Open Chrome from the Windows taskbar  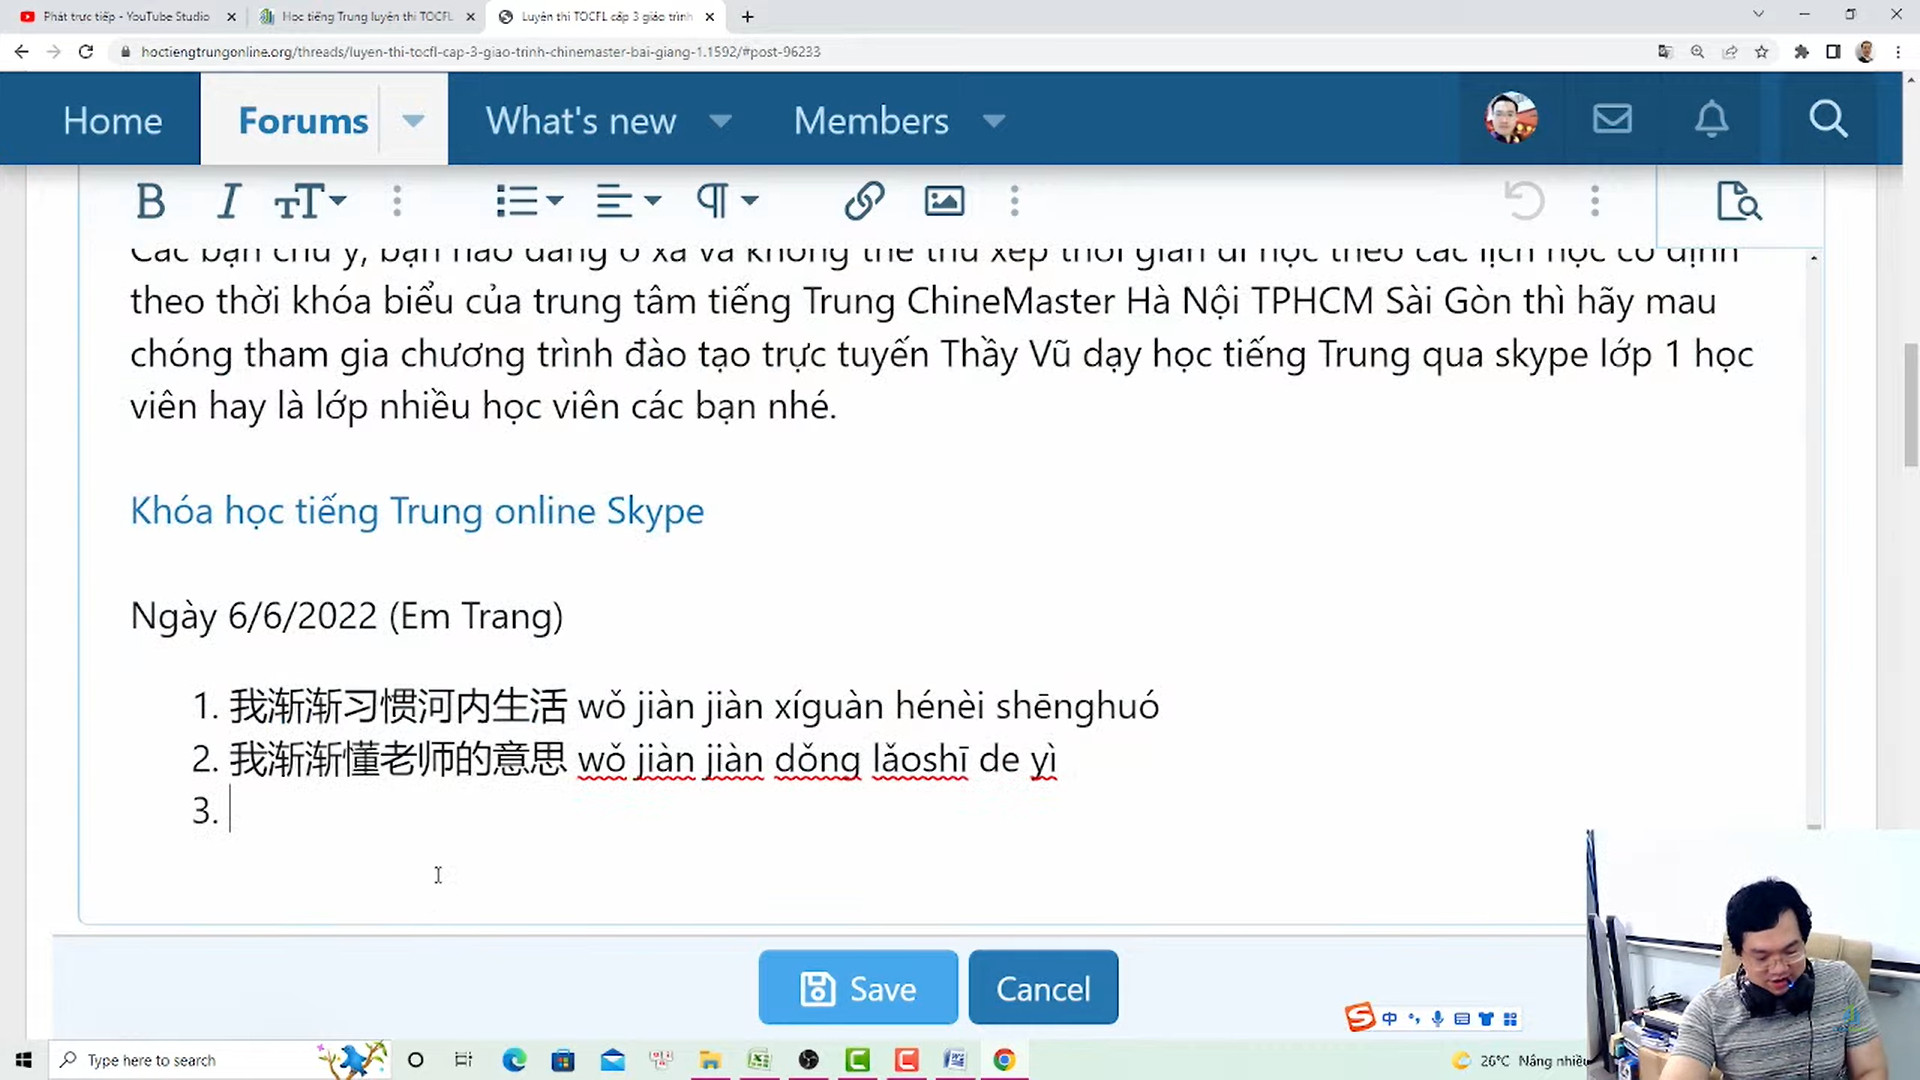(x=1004, y=1060)
